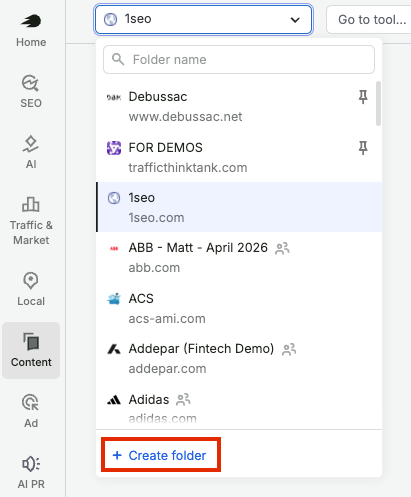411x497 pixels.
Task: Open the SEO toolkit icon
Action: 31,92
